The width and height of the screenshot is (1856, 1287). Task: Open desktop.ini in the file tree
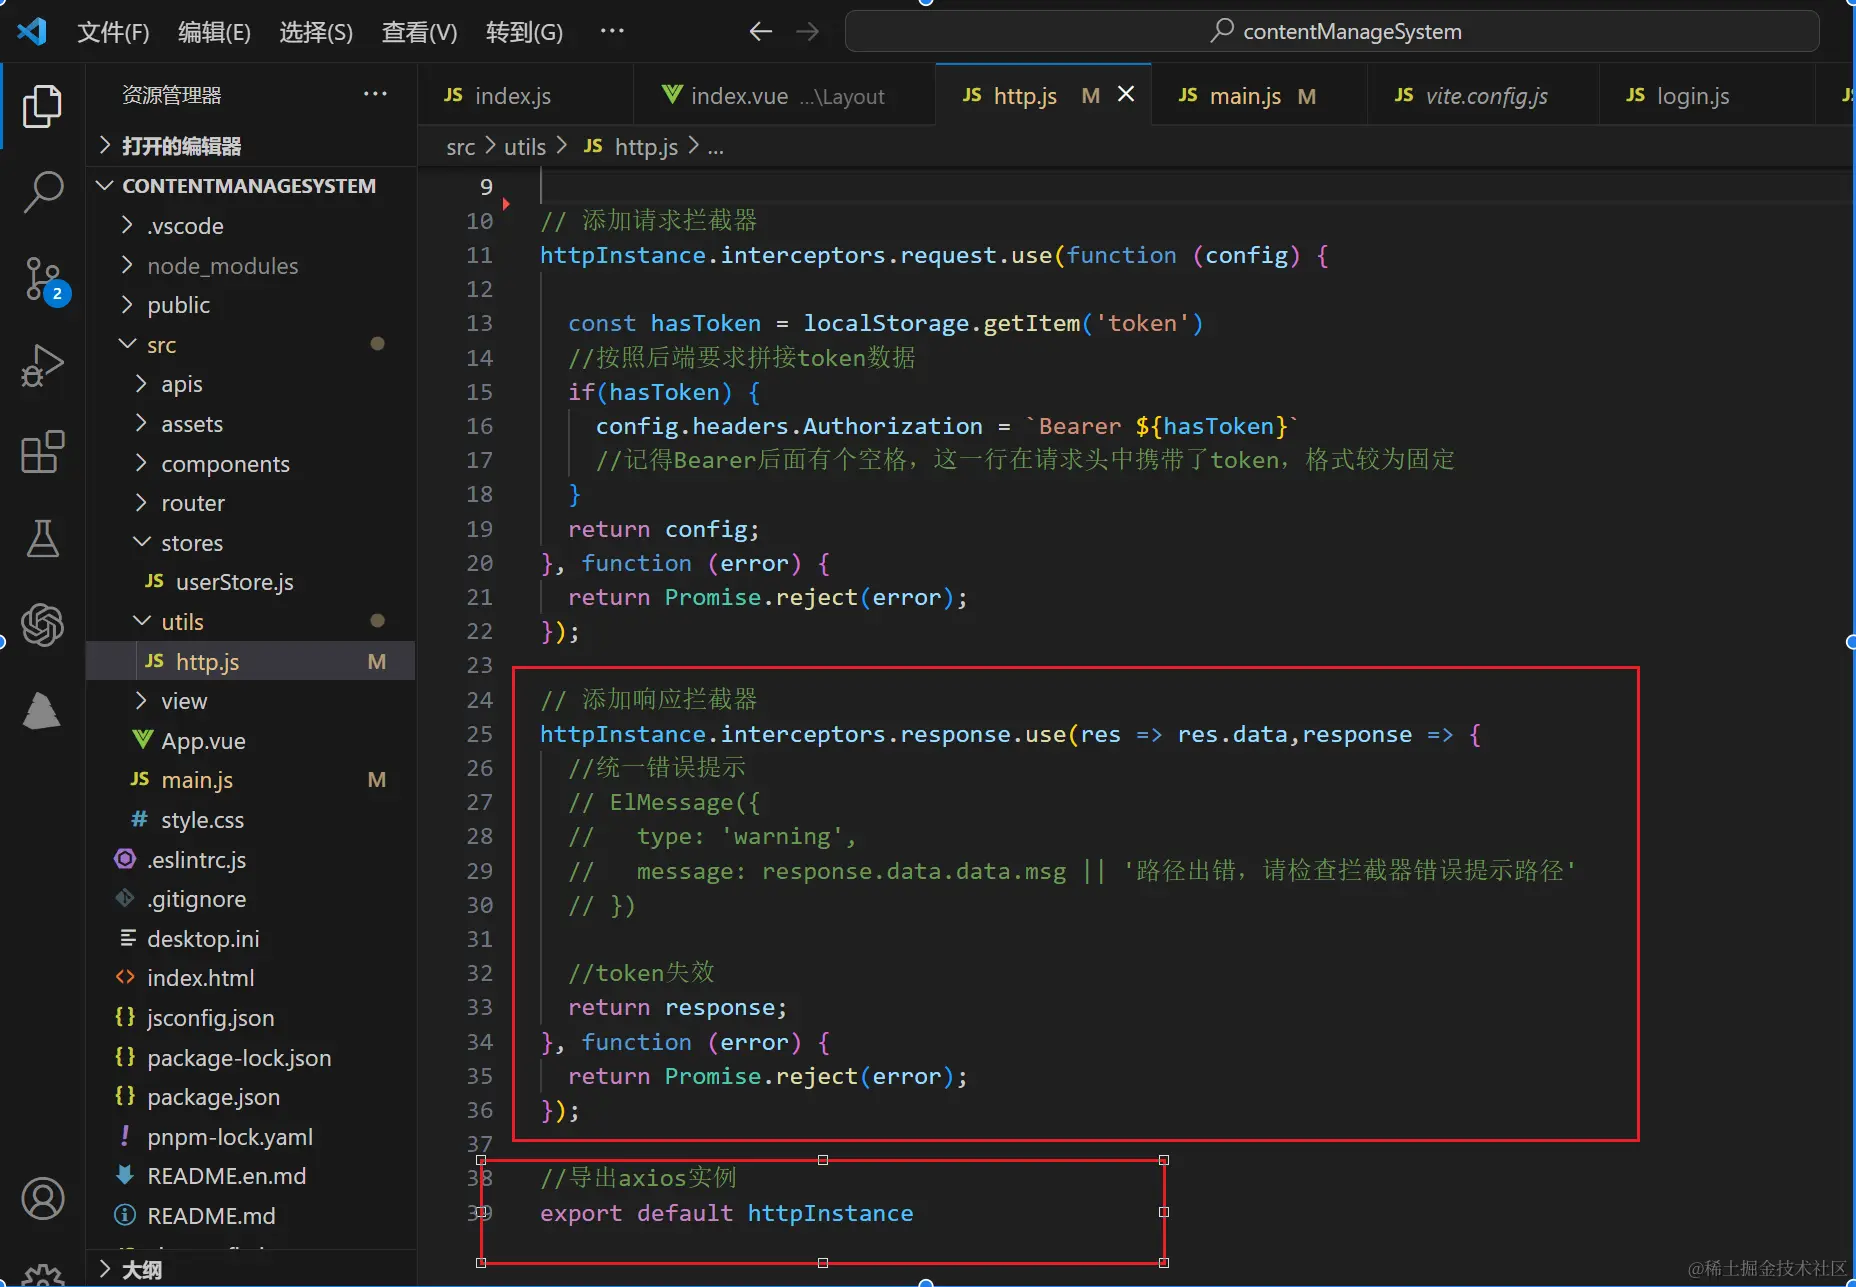250,939
